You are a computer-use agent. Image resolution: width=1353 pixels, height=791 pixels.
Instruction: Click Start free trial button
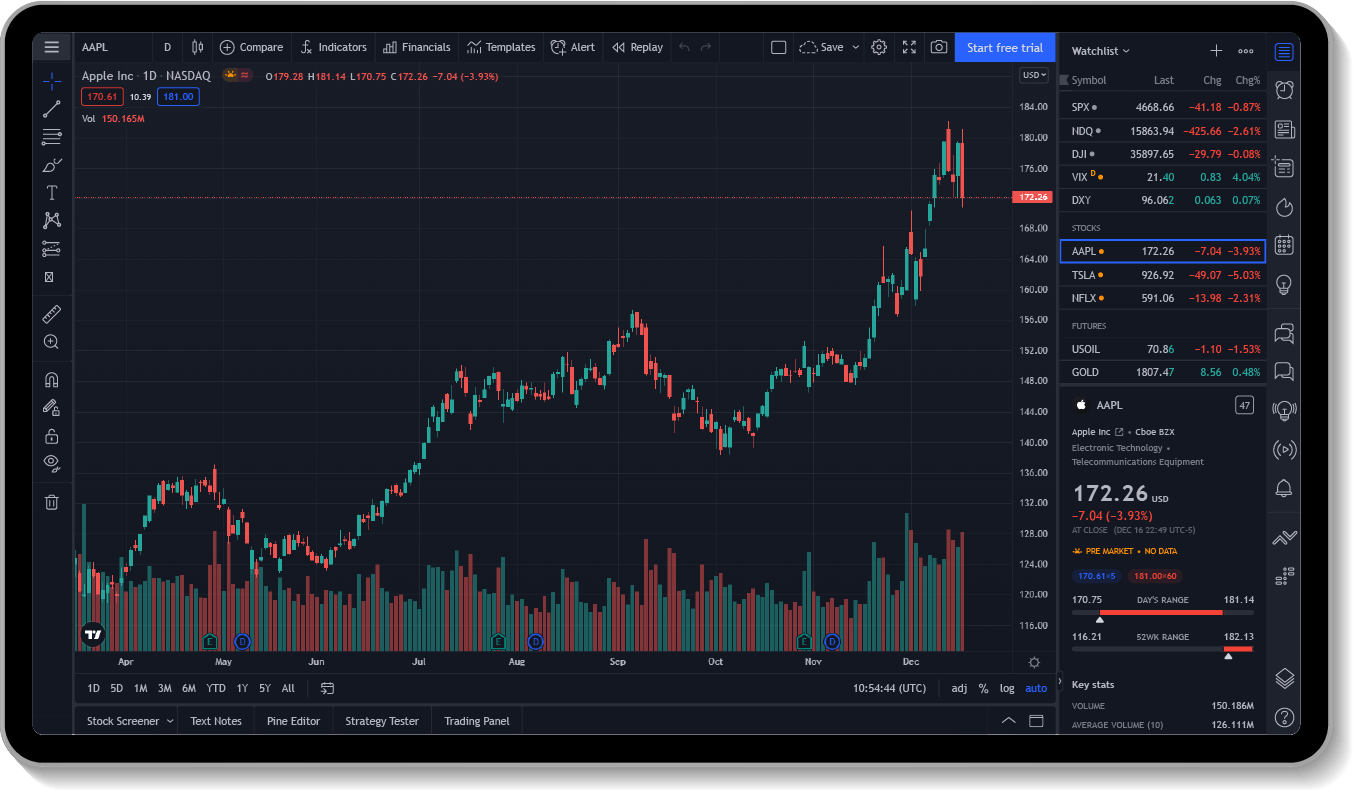(1005, 47)
